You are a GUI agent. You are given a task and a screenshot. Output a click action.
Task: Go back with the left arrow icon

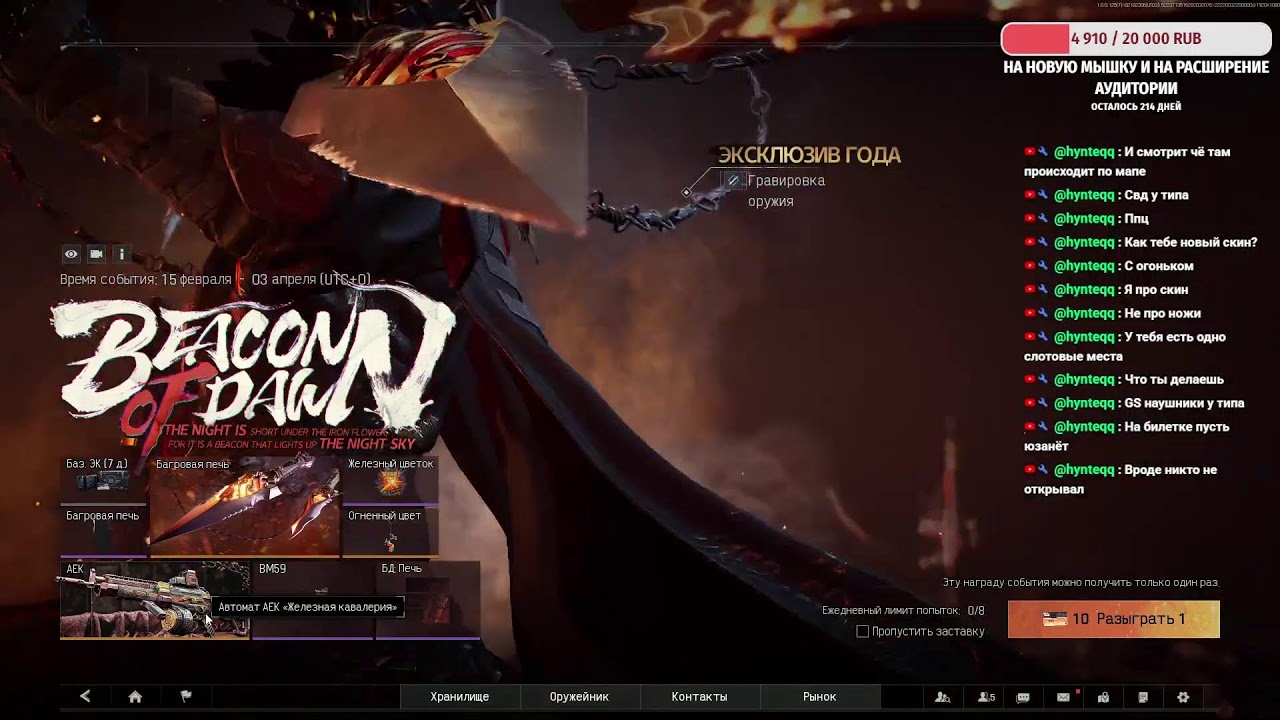(x=85, y=697)
